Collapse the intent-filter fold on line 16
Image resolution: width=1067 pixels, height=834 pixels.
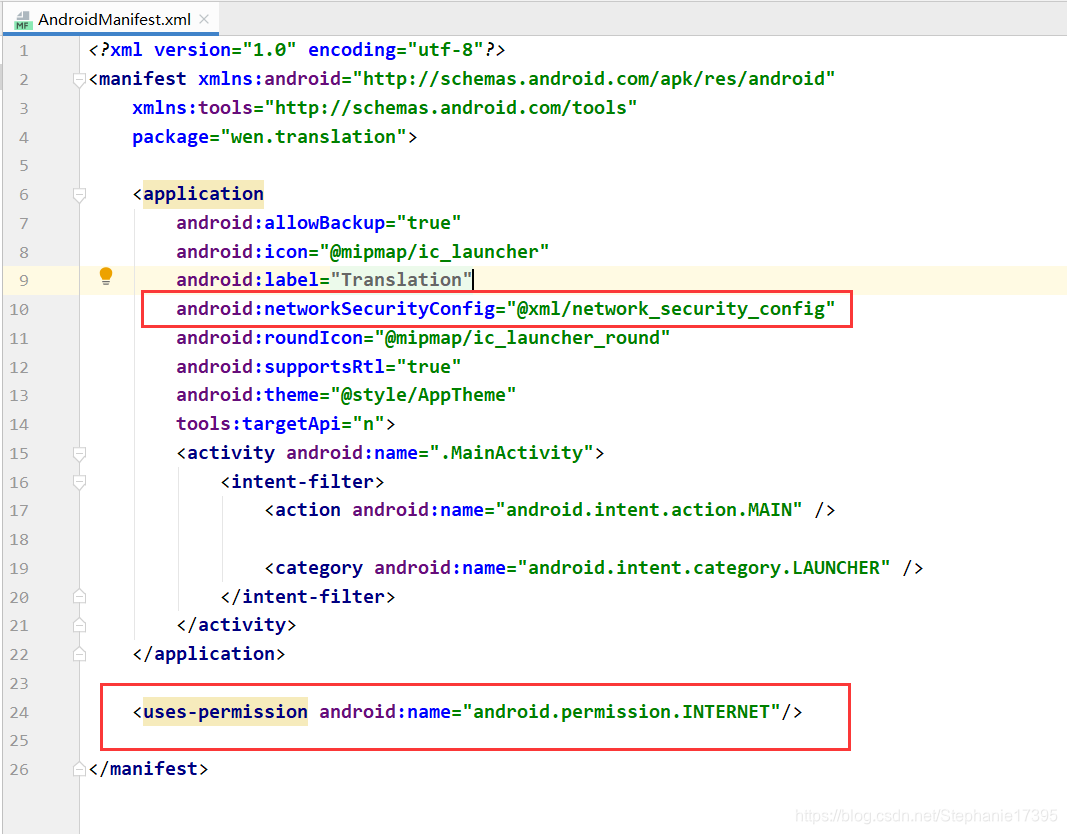pos(79,482)
